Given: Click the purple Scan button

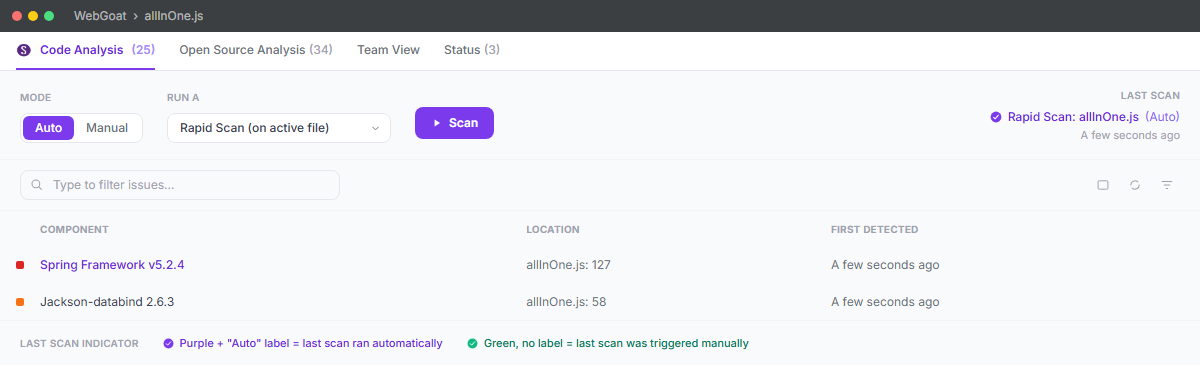Looking at the screenshot, I should (x=454, y=123).
